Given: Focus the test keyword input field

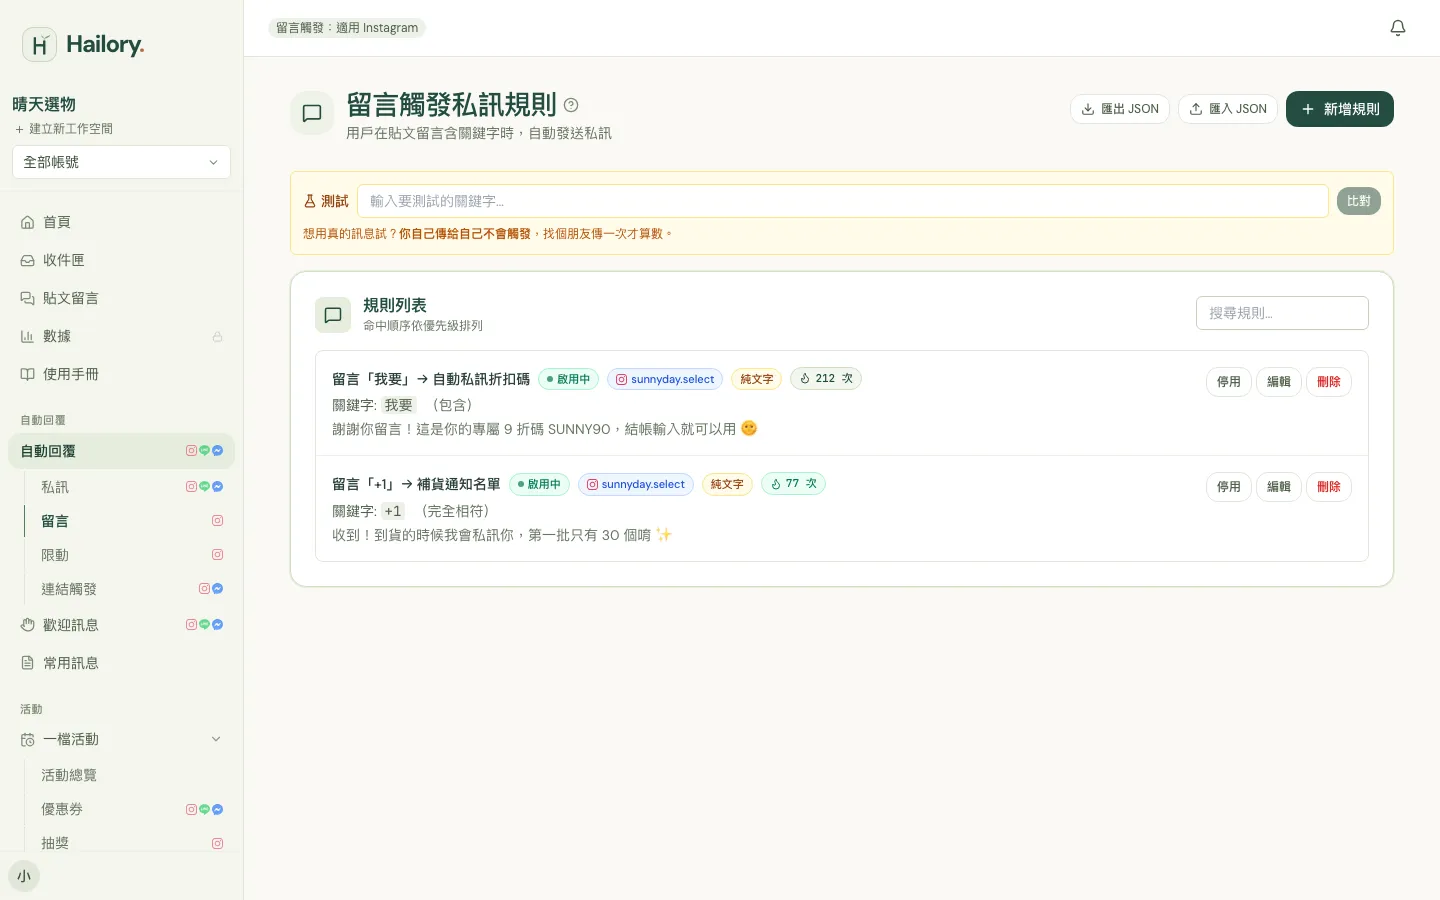Looking at the screenshot, I should point(843,201).
